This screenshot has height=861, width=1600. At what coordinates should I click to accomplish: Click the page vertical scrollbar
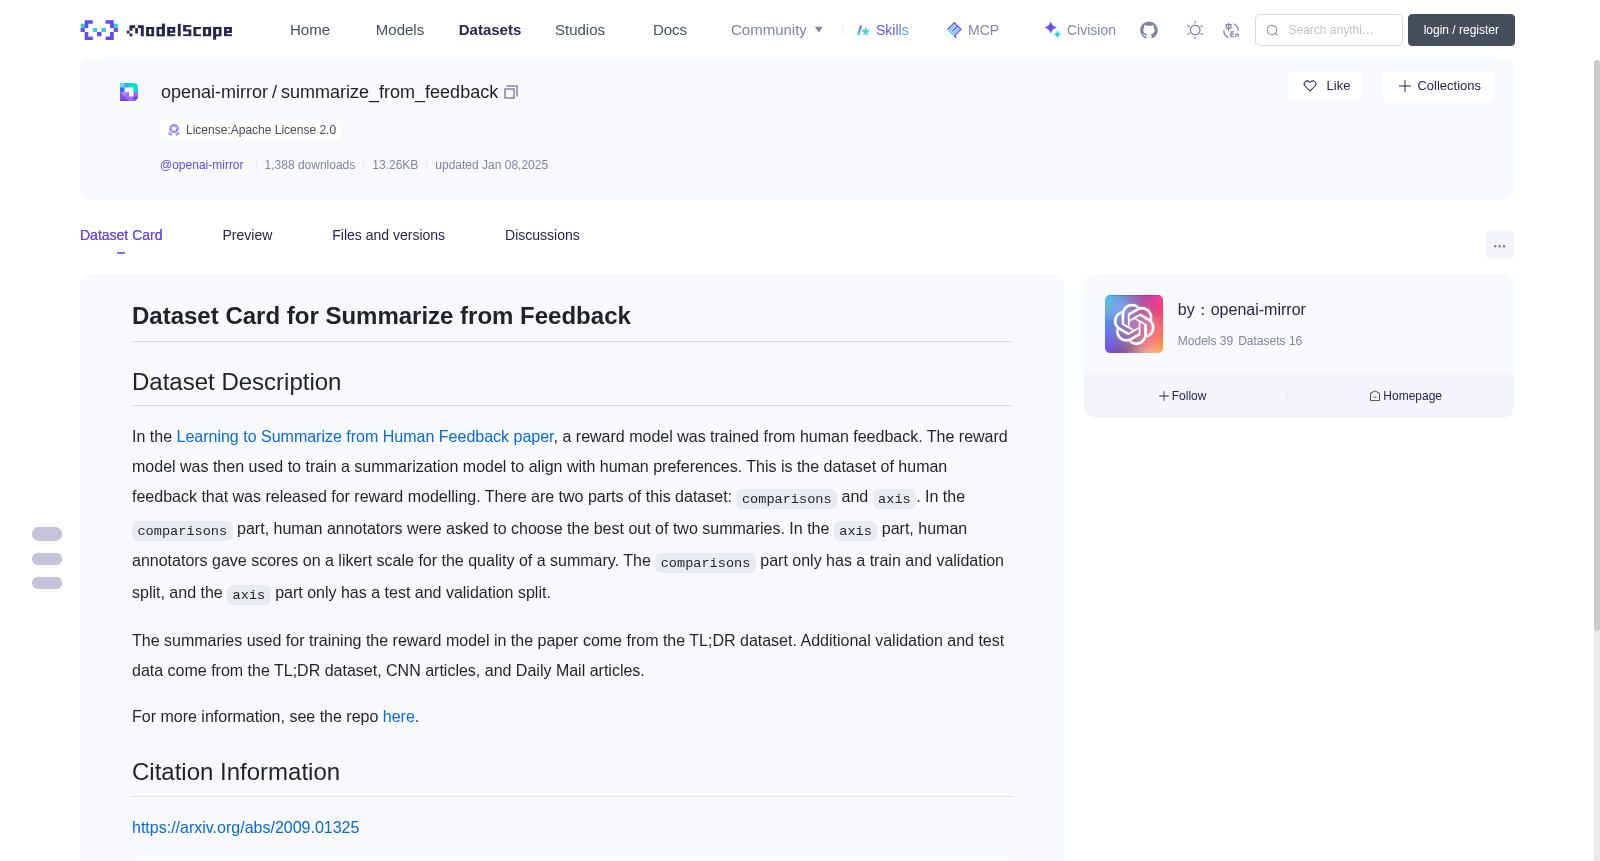pyautogui.click(x=1596, y=345)
